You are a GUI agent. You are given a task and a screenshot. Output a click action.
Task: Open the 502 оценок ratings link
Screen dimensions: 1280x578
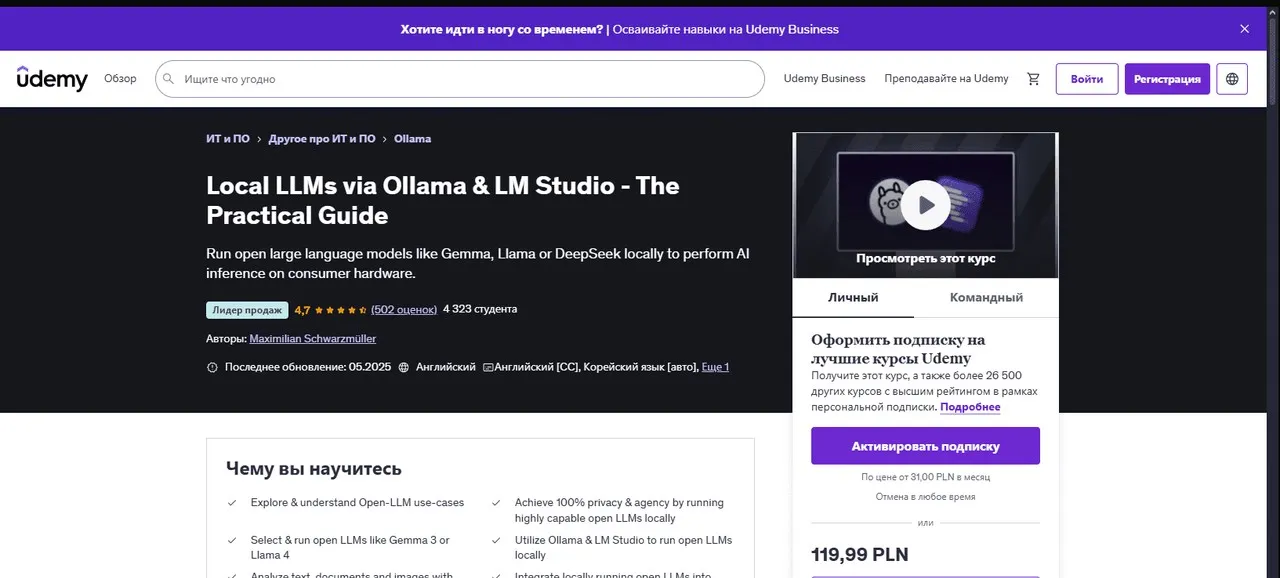[404, 310]
